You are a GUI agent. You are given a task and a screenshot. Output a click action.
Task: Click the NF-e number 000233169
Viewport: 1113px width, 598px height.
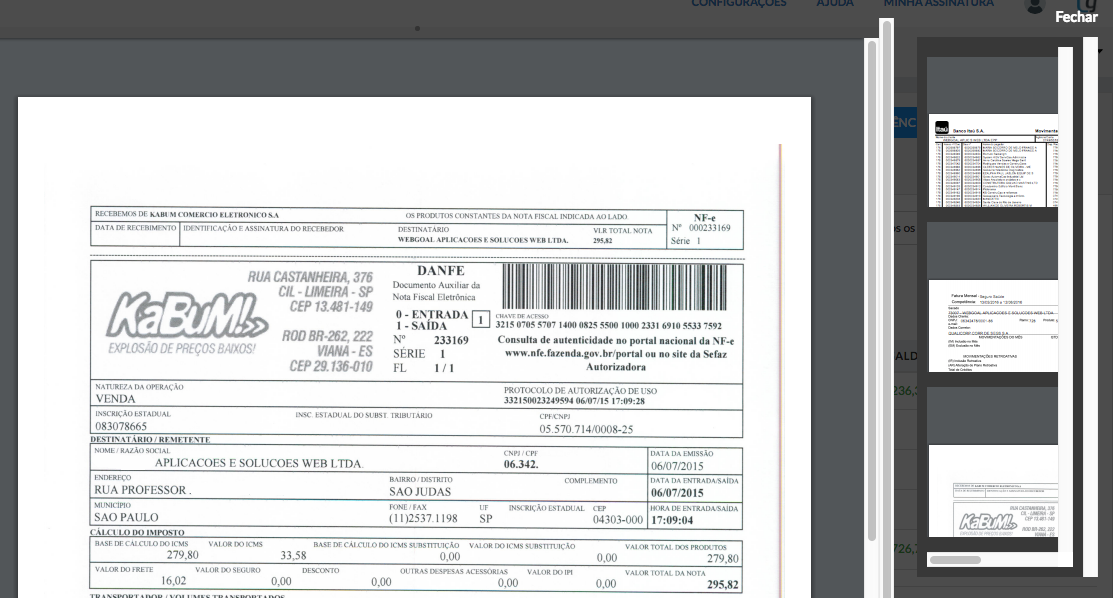click(x=709, y=228)
